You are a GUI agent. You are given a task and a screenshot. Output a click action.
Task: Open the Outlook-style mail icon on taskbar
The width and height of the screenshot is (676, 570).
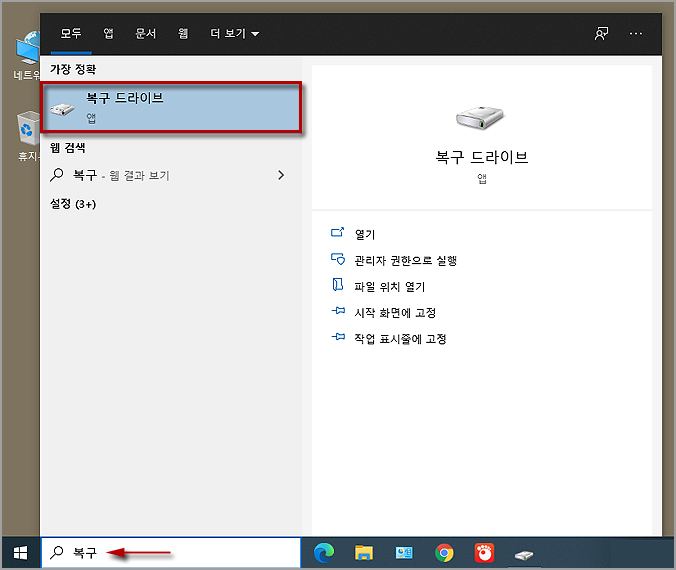point(404,553)
